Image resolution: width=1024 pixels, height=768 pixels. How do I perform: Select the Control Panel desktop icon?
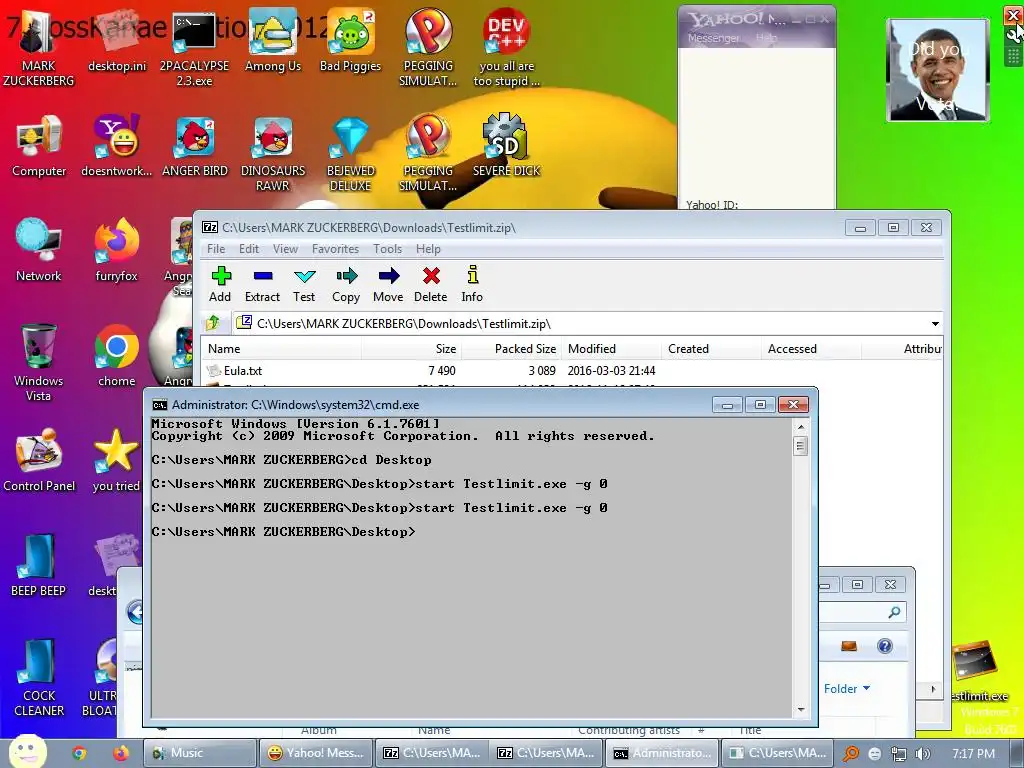[x=39, y=460]
